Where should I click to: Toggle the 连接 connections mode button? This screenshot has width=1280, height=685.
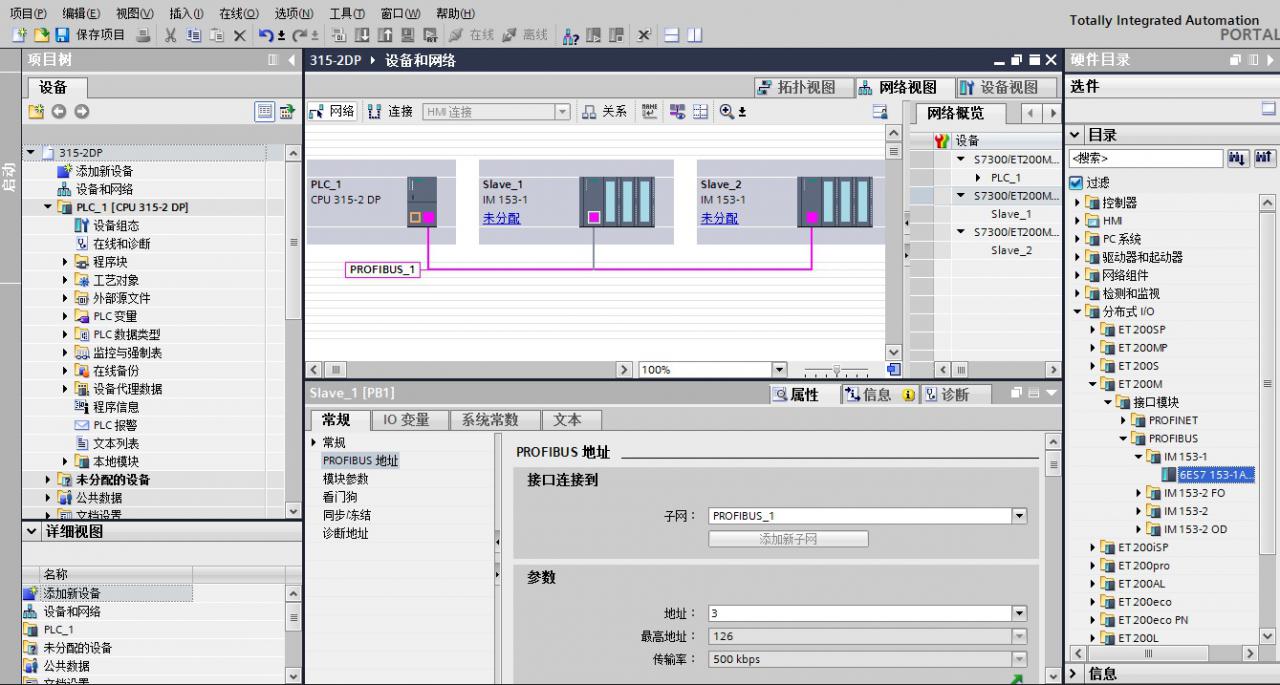click(390, 112)
